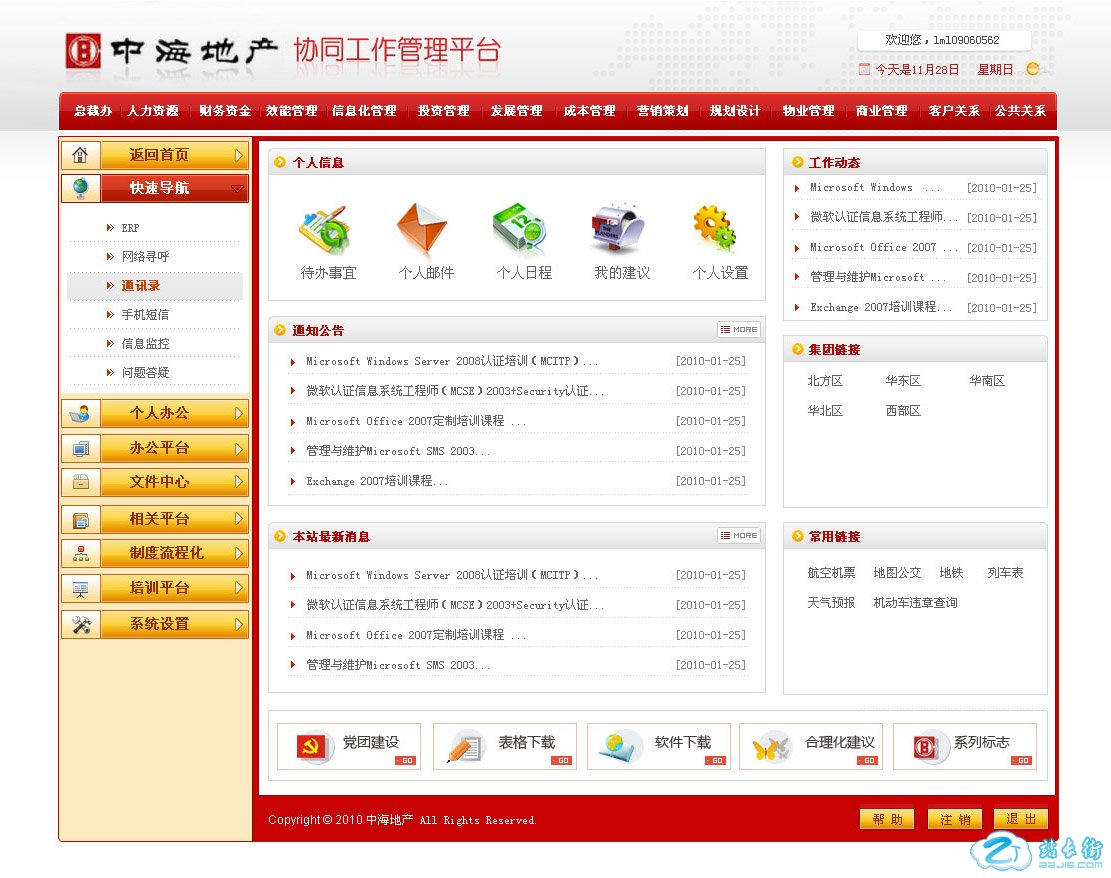1111x878 pixels.
Task: Expand the 文件中心 sidebar section
Action: click(x=238, y=482)
